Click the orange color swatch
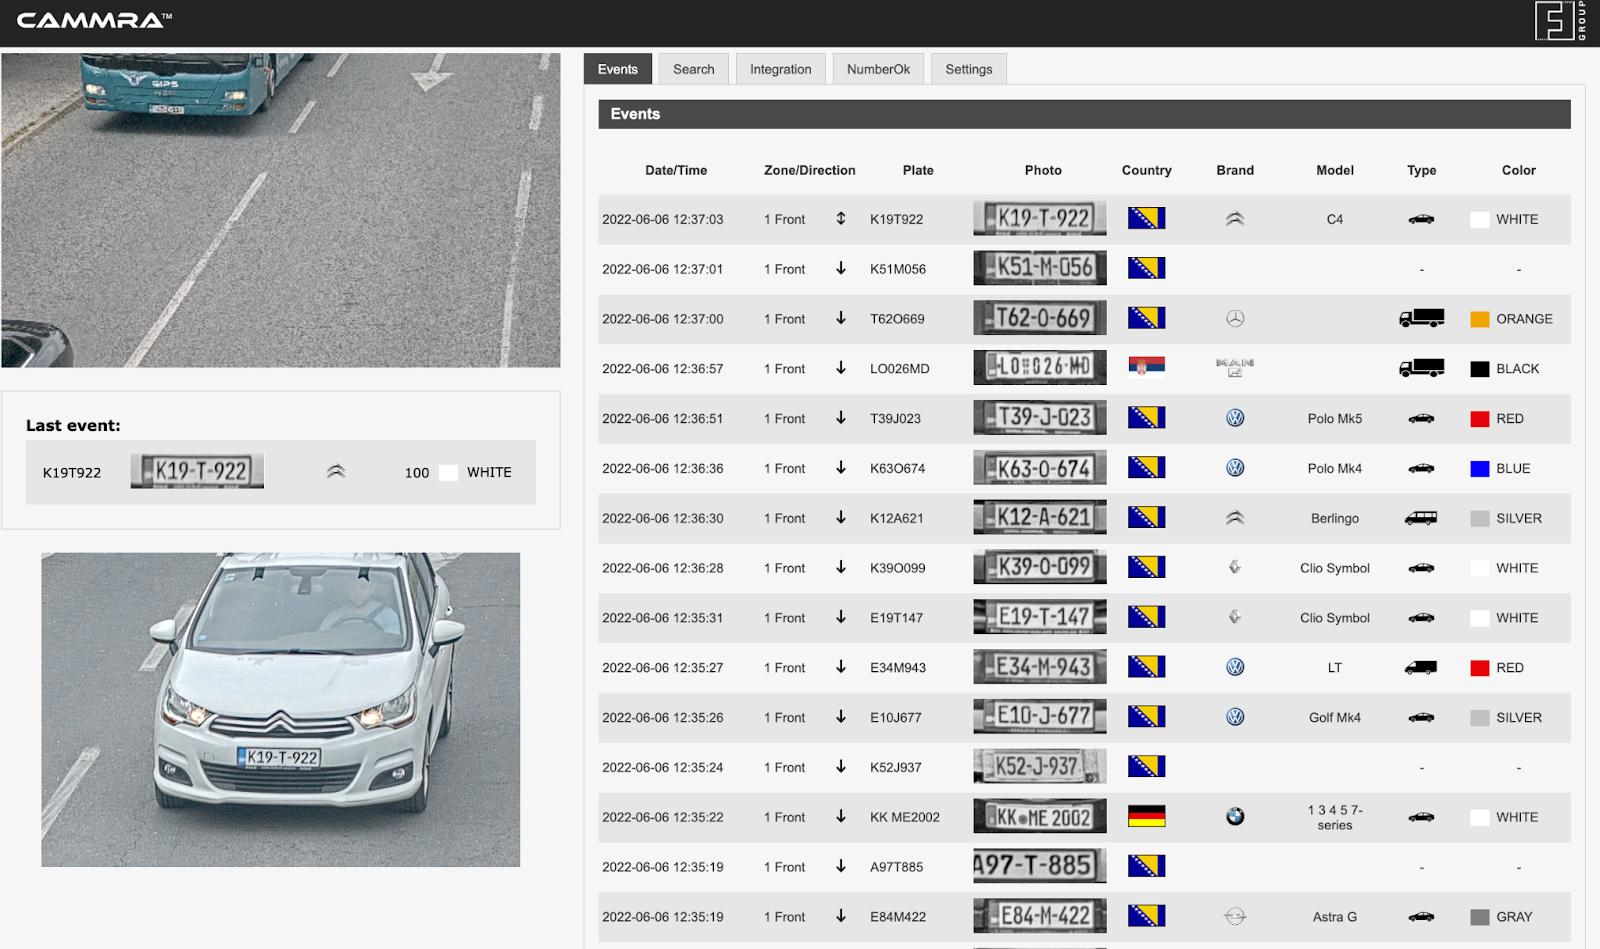The image size is (1600, 949). 1480,319
